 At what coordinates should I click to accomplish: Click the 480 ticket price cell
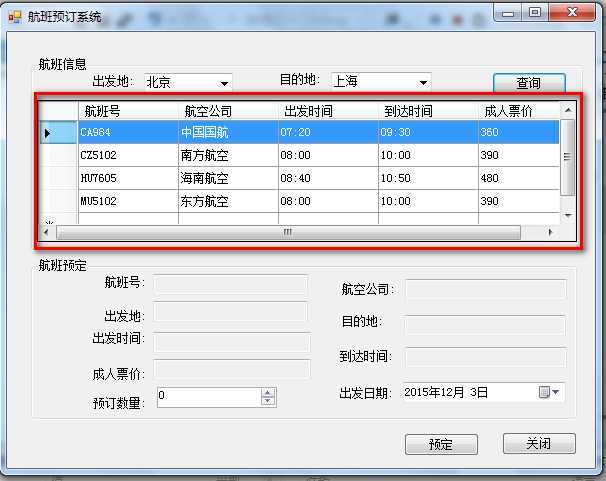pos(519,178)
